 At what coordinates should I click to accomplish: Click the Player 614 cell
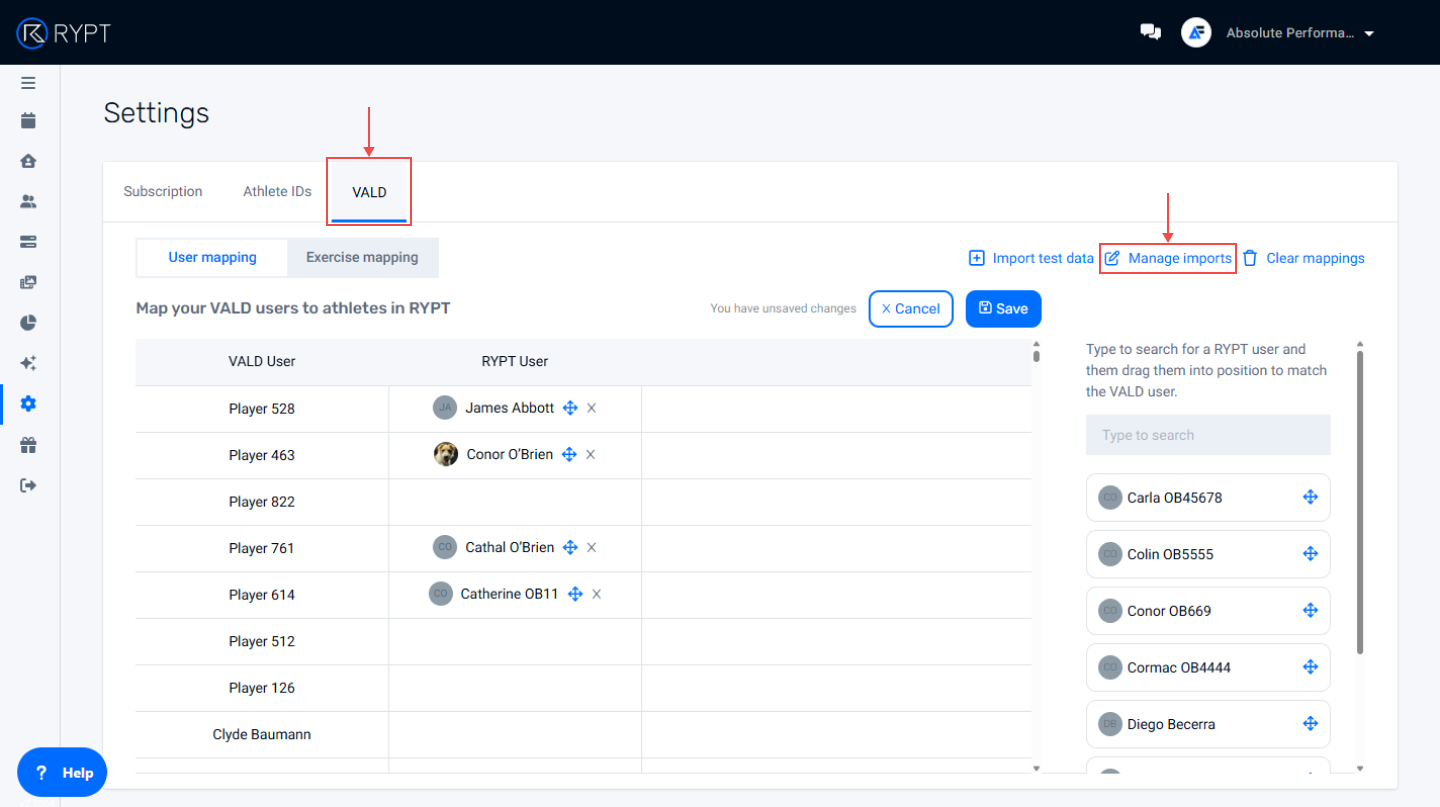pyautogui.click(x=262, y=595)
